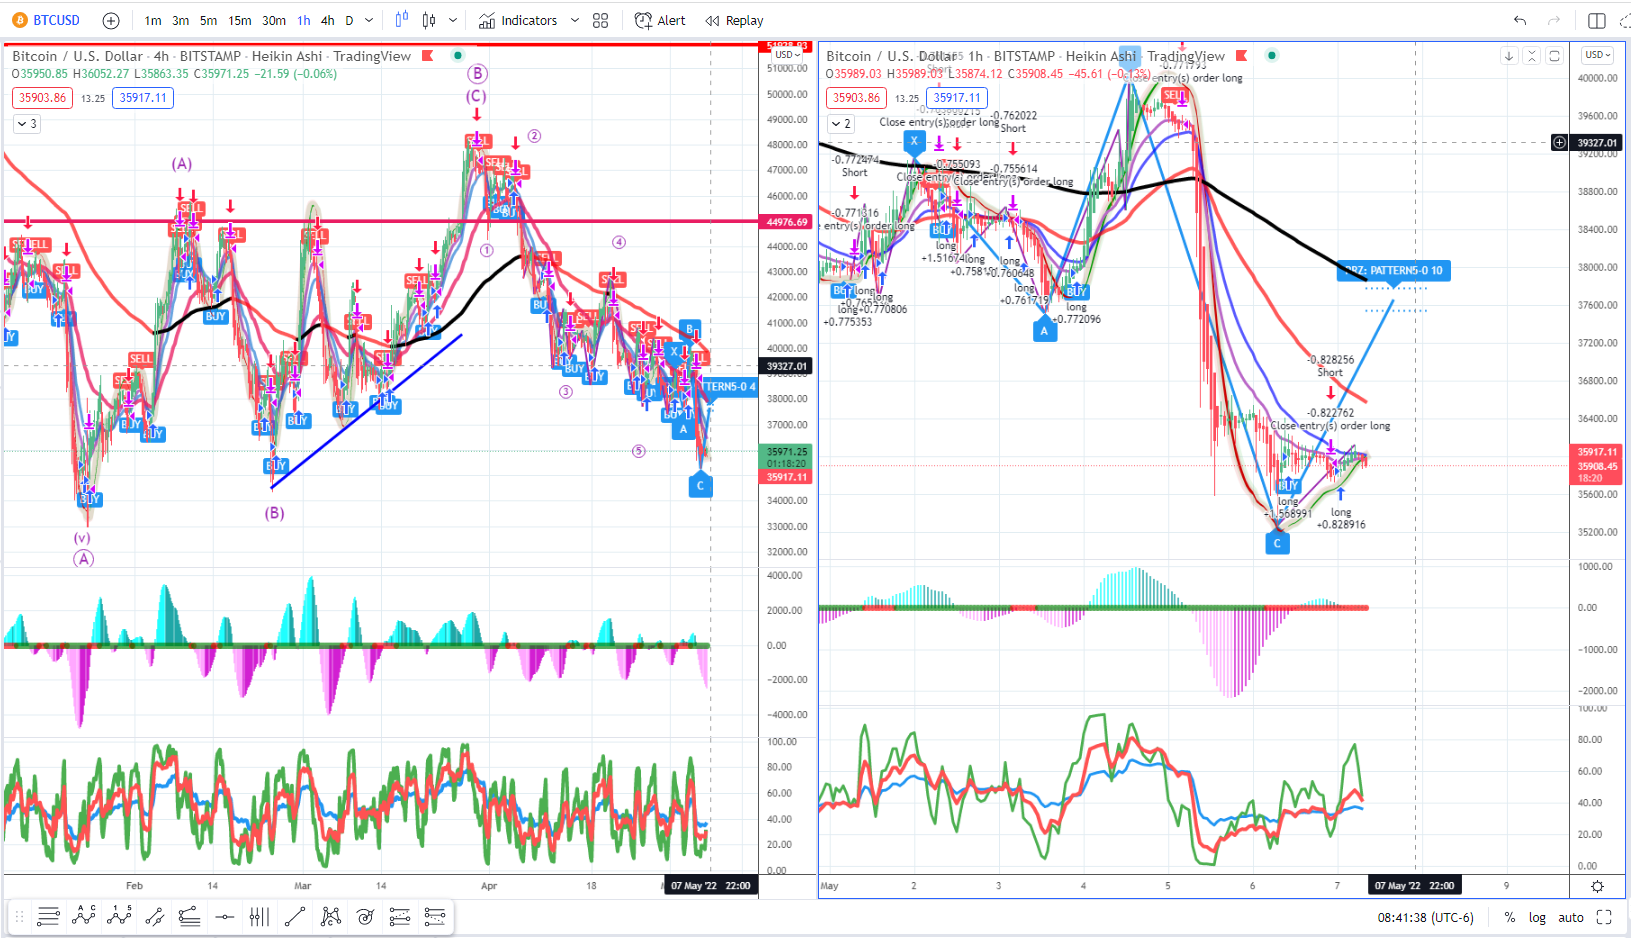
Task: Select the trend-based Fib extension tool
Action: [x=189, y=917]
